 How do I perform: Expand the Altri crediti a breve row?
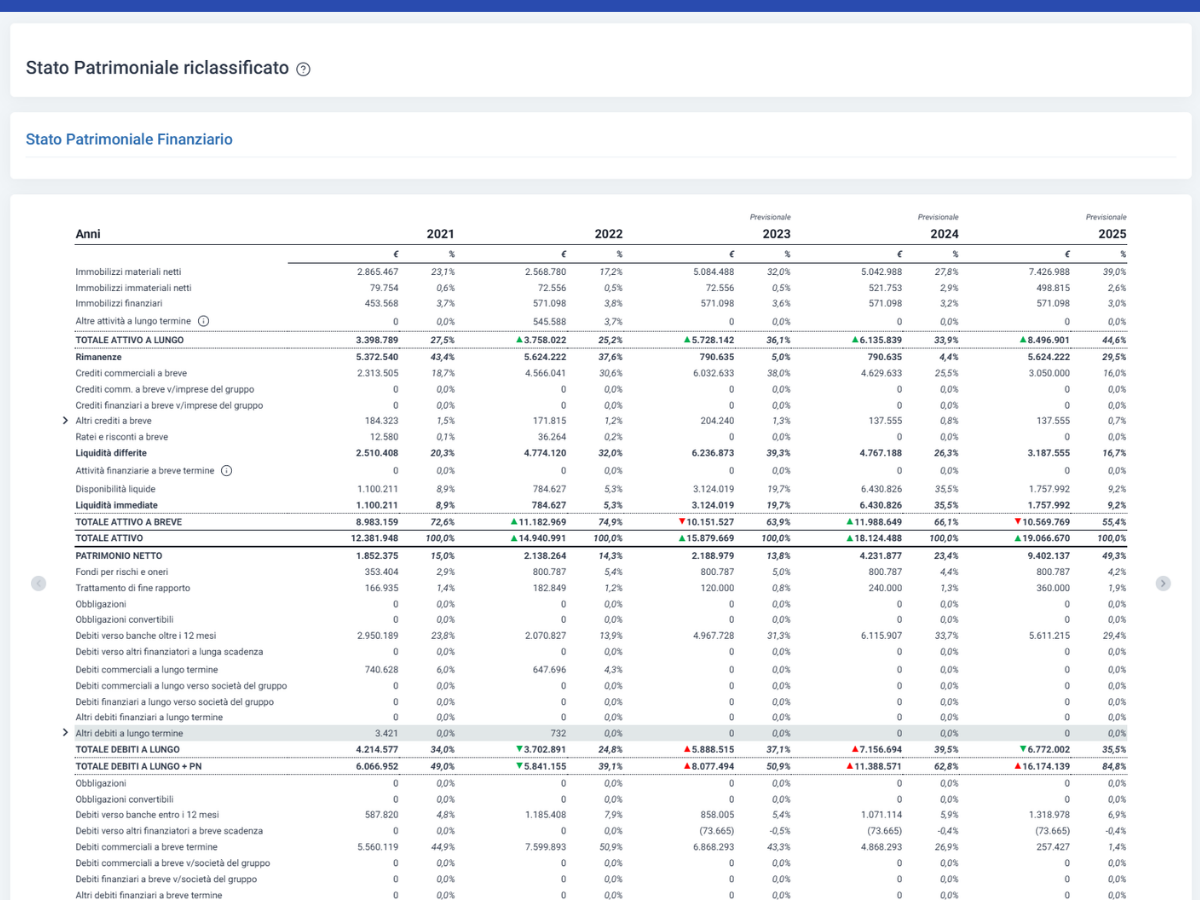pyautogui.click(x=65, y=421)
